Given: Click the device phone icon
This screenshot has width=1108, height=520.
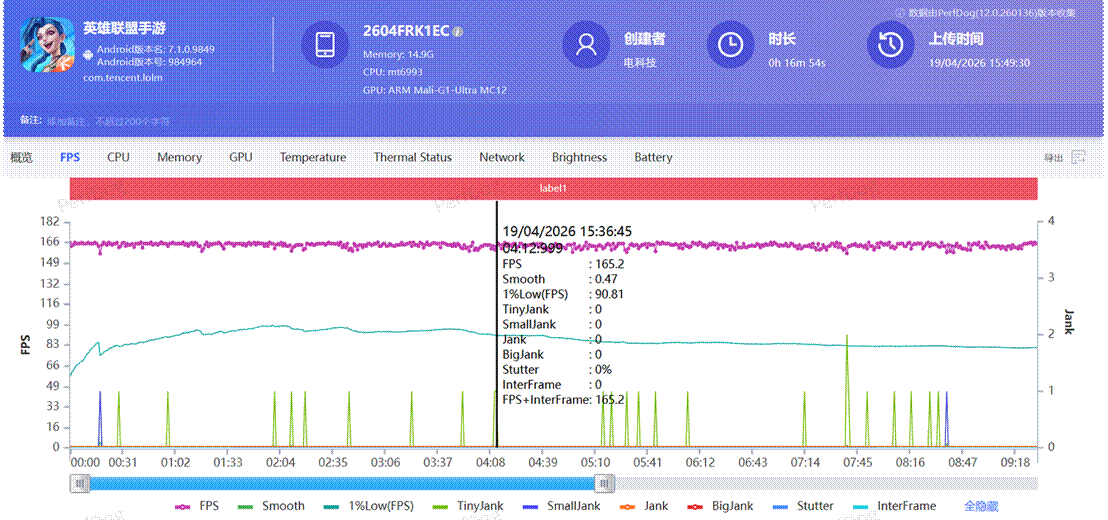Looking at the screenshot, I should [325, 45].
